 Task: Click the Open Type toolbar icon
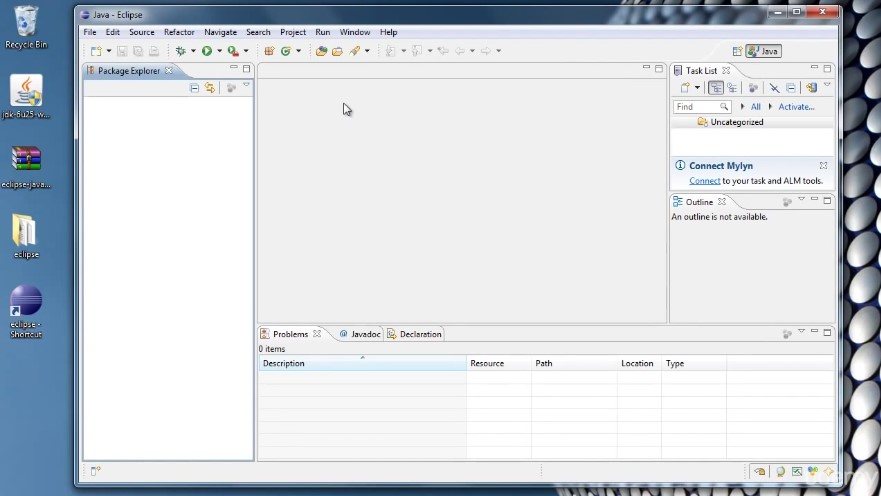tap(321, 51)
